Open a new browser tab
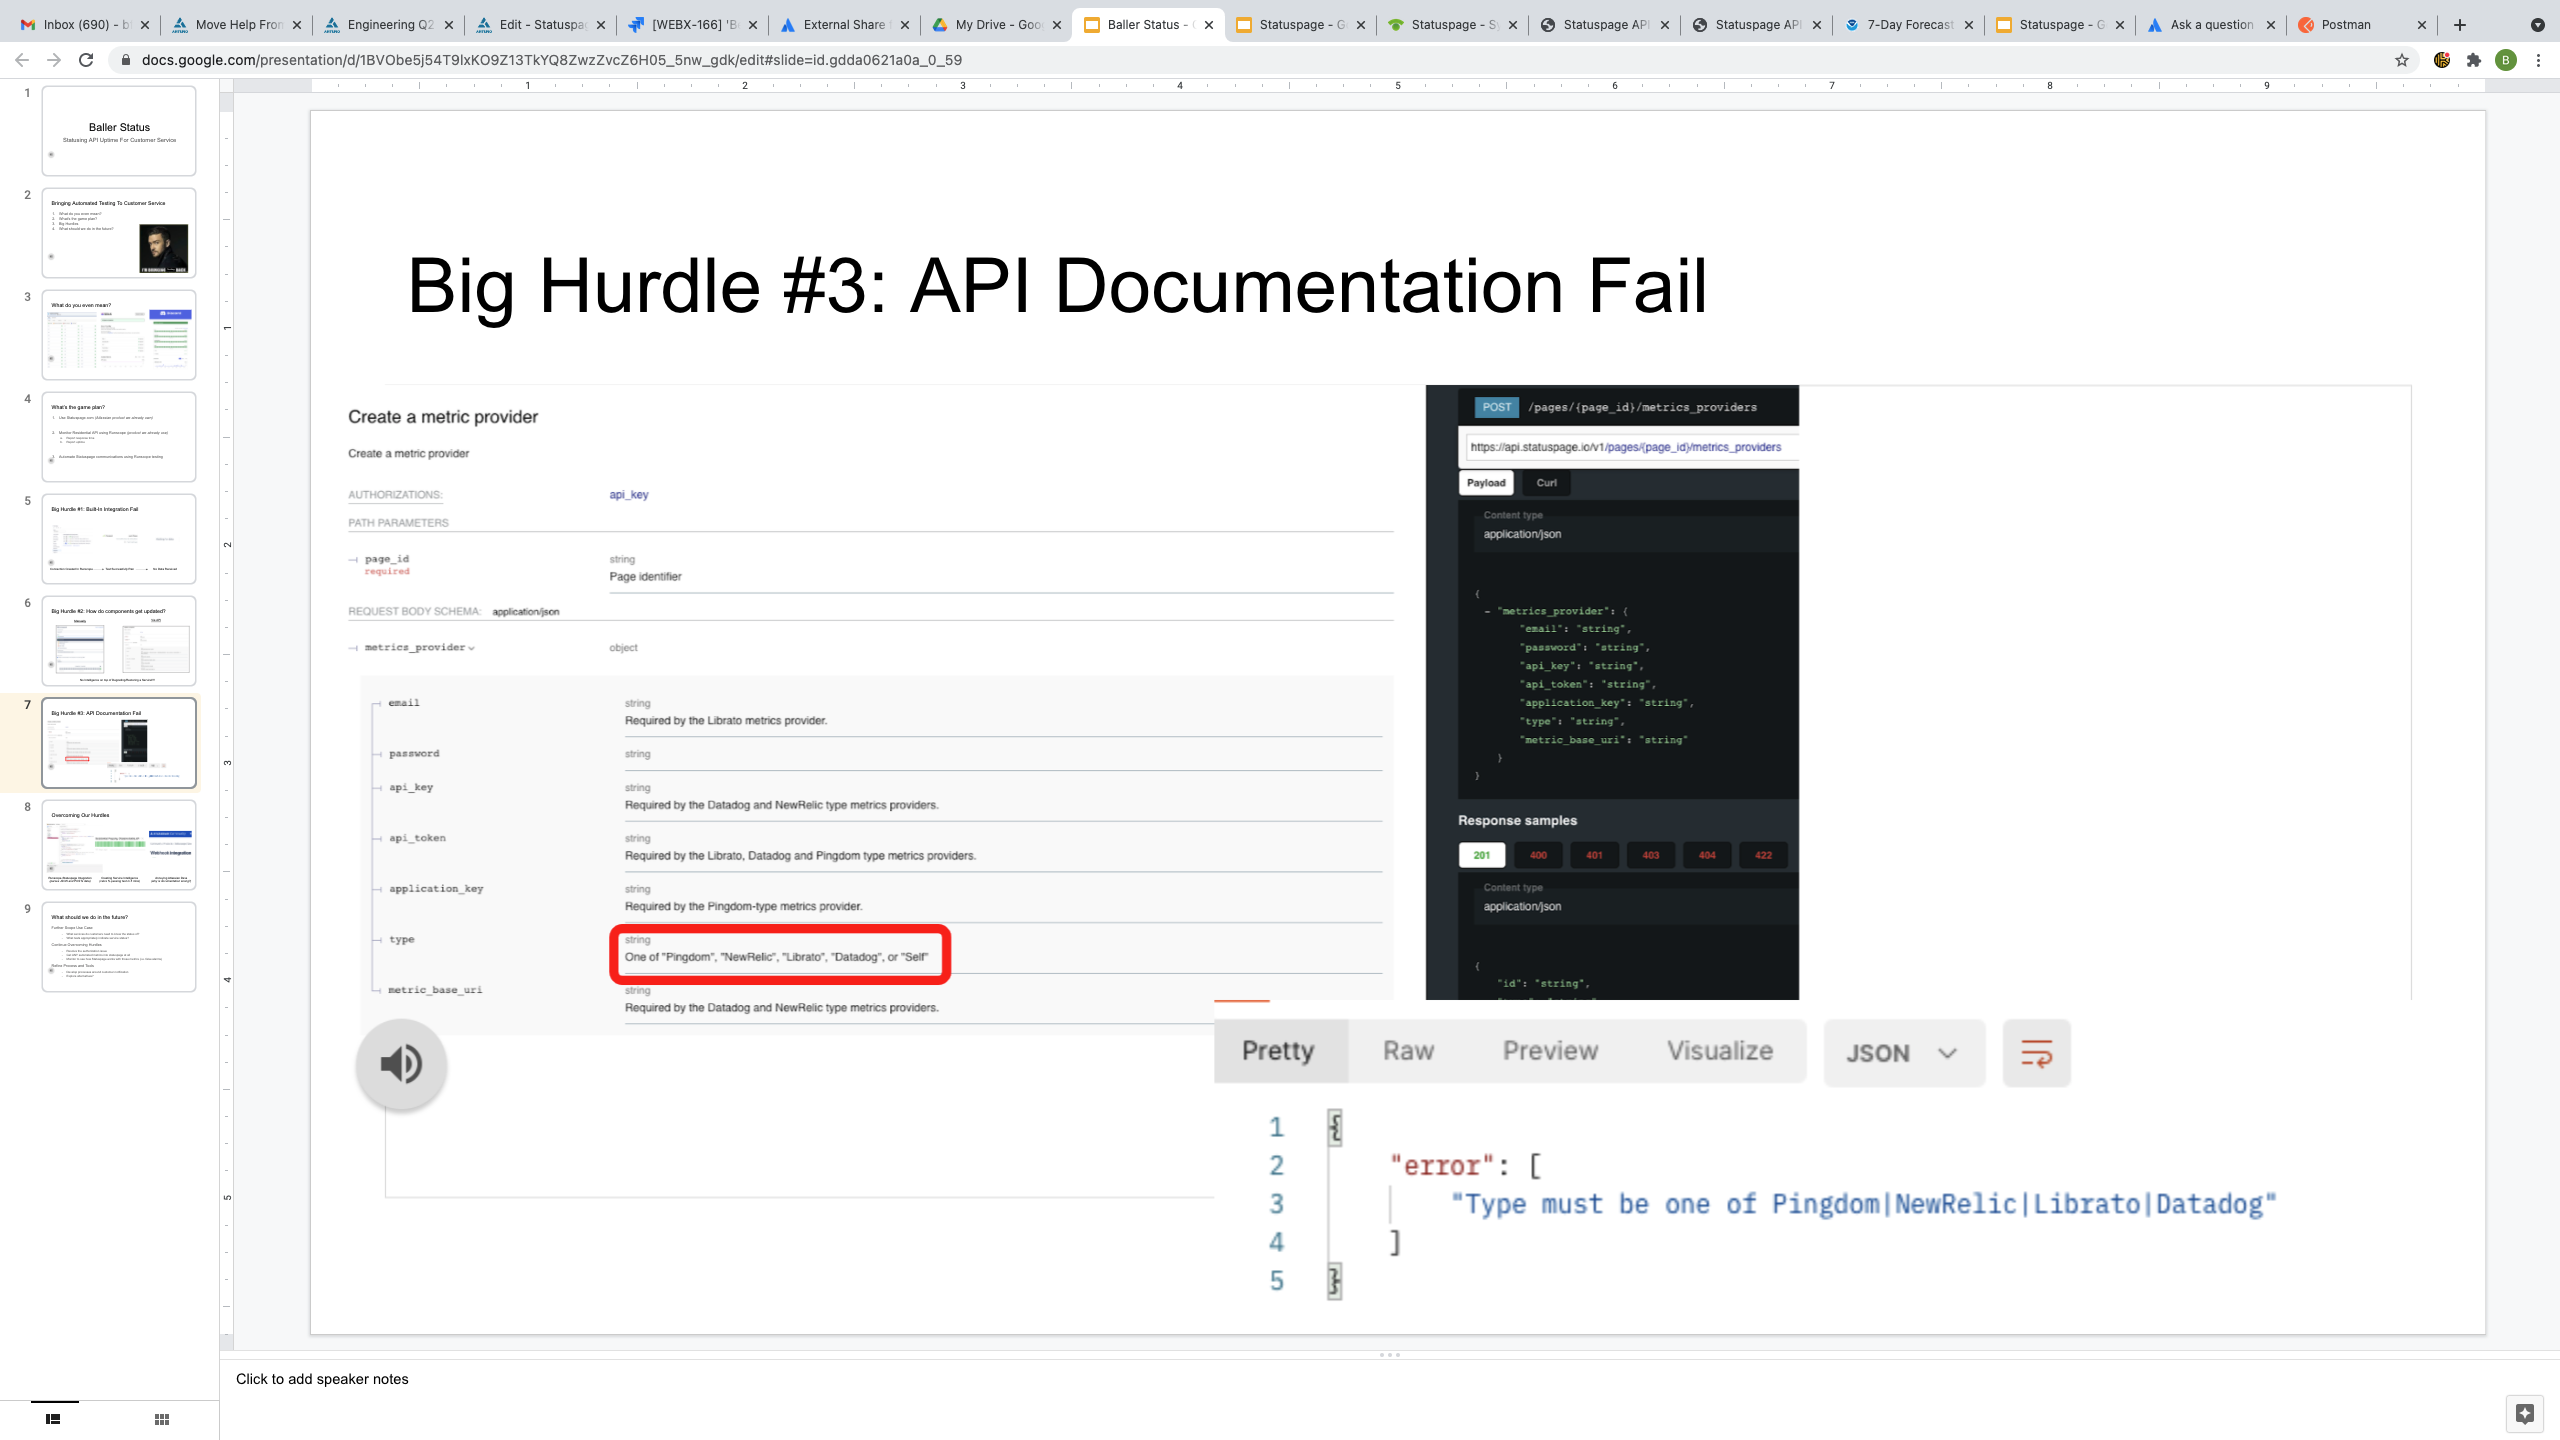 pyautogui.click(x=2460, y=25)
